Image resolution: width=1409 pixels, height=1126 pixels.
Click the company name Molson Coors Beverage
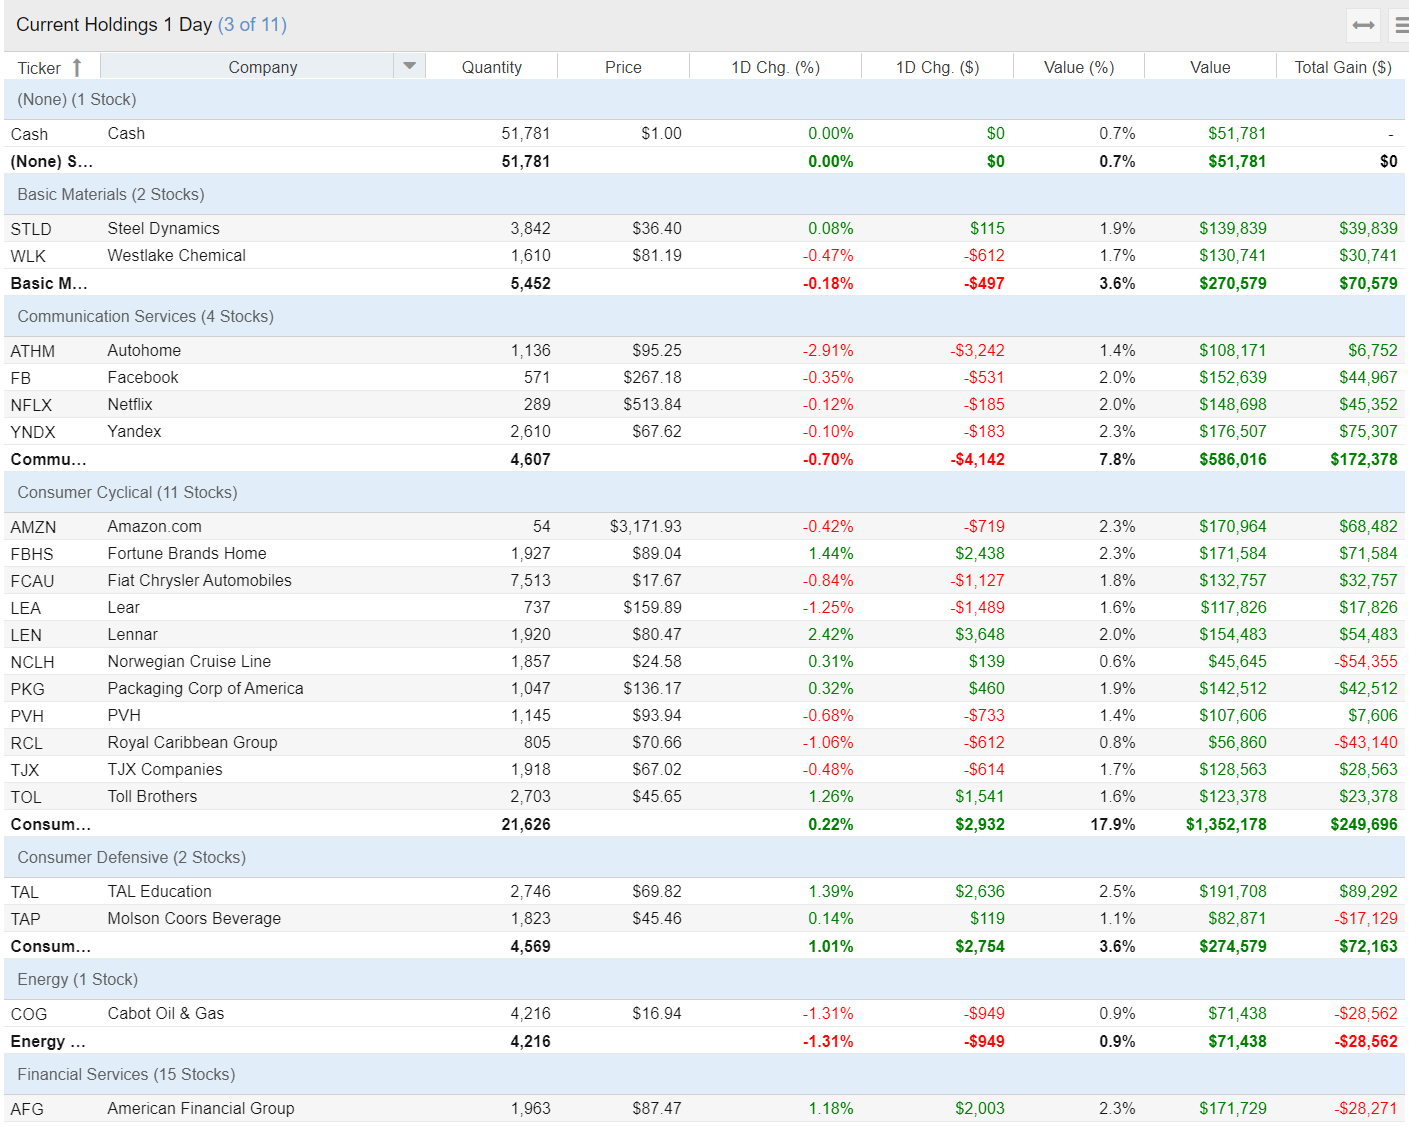click(x=195, y=918)
